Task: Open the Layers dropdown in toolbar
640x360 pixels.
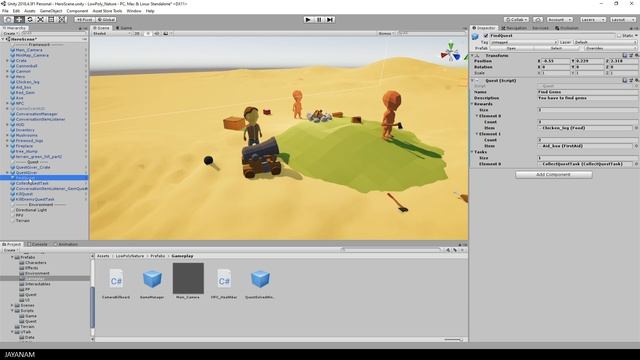Action: coord(592,20)
